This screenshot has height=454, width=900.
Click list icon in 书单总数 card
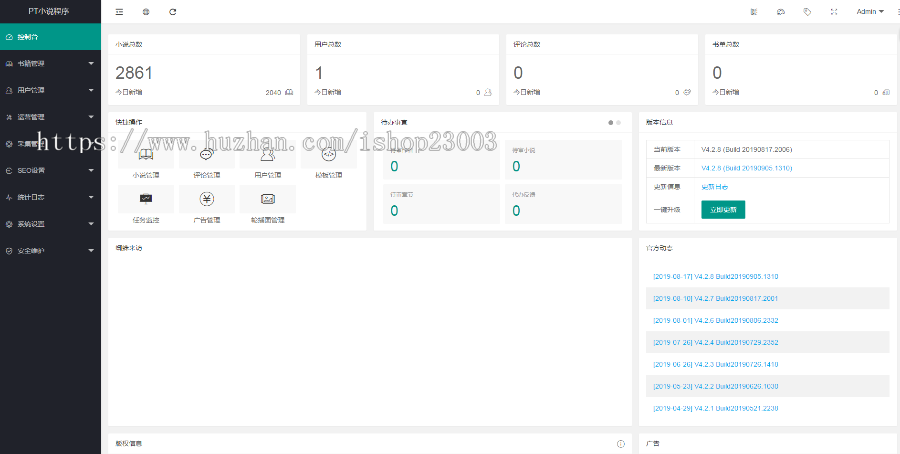tap(886, 92)
